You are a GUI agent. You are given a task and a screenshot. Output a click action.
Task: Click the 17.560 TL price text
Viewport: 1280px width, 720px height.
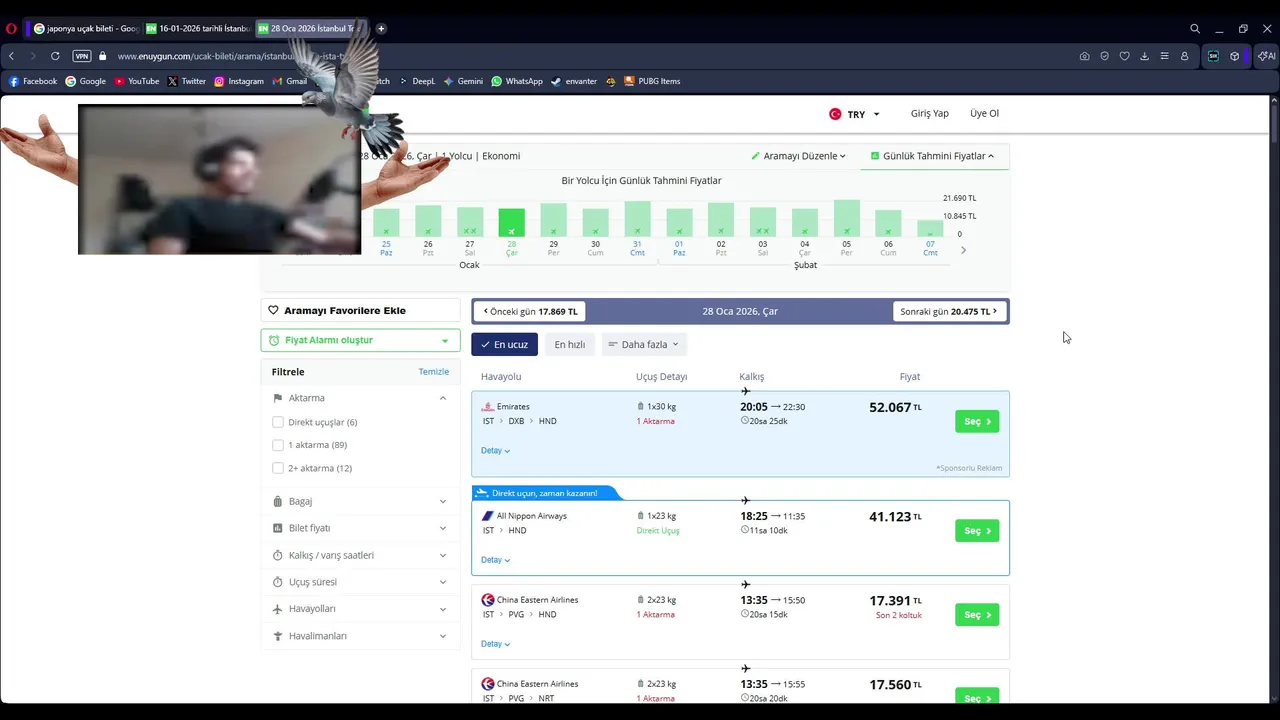click(895, 685)
